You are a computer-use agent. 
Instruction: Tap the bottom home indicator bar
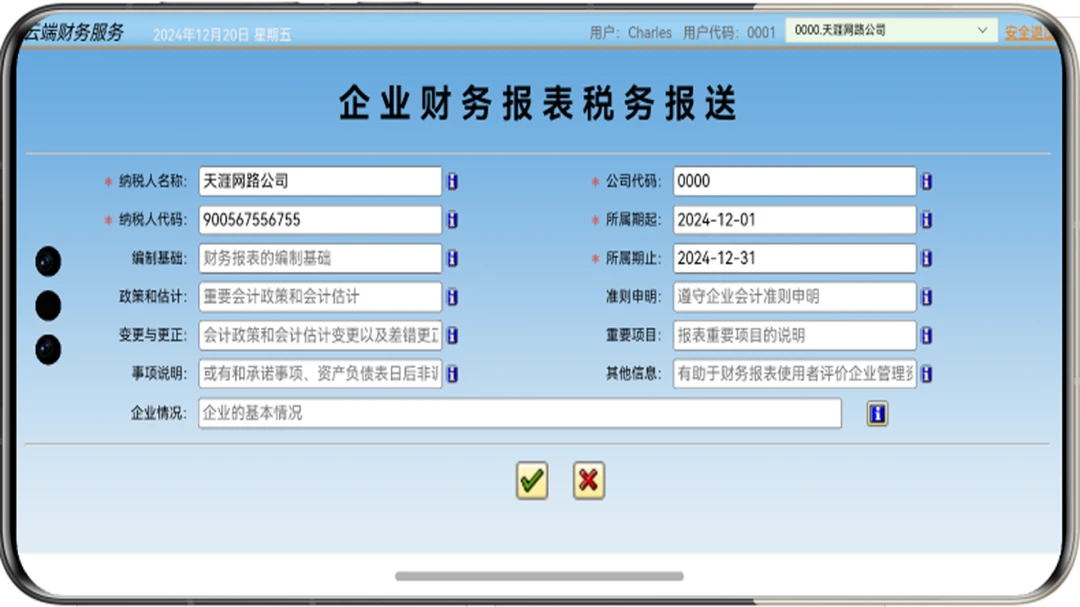539,576
